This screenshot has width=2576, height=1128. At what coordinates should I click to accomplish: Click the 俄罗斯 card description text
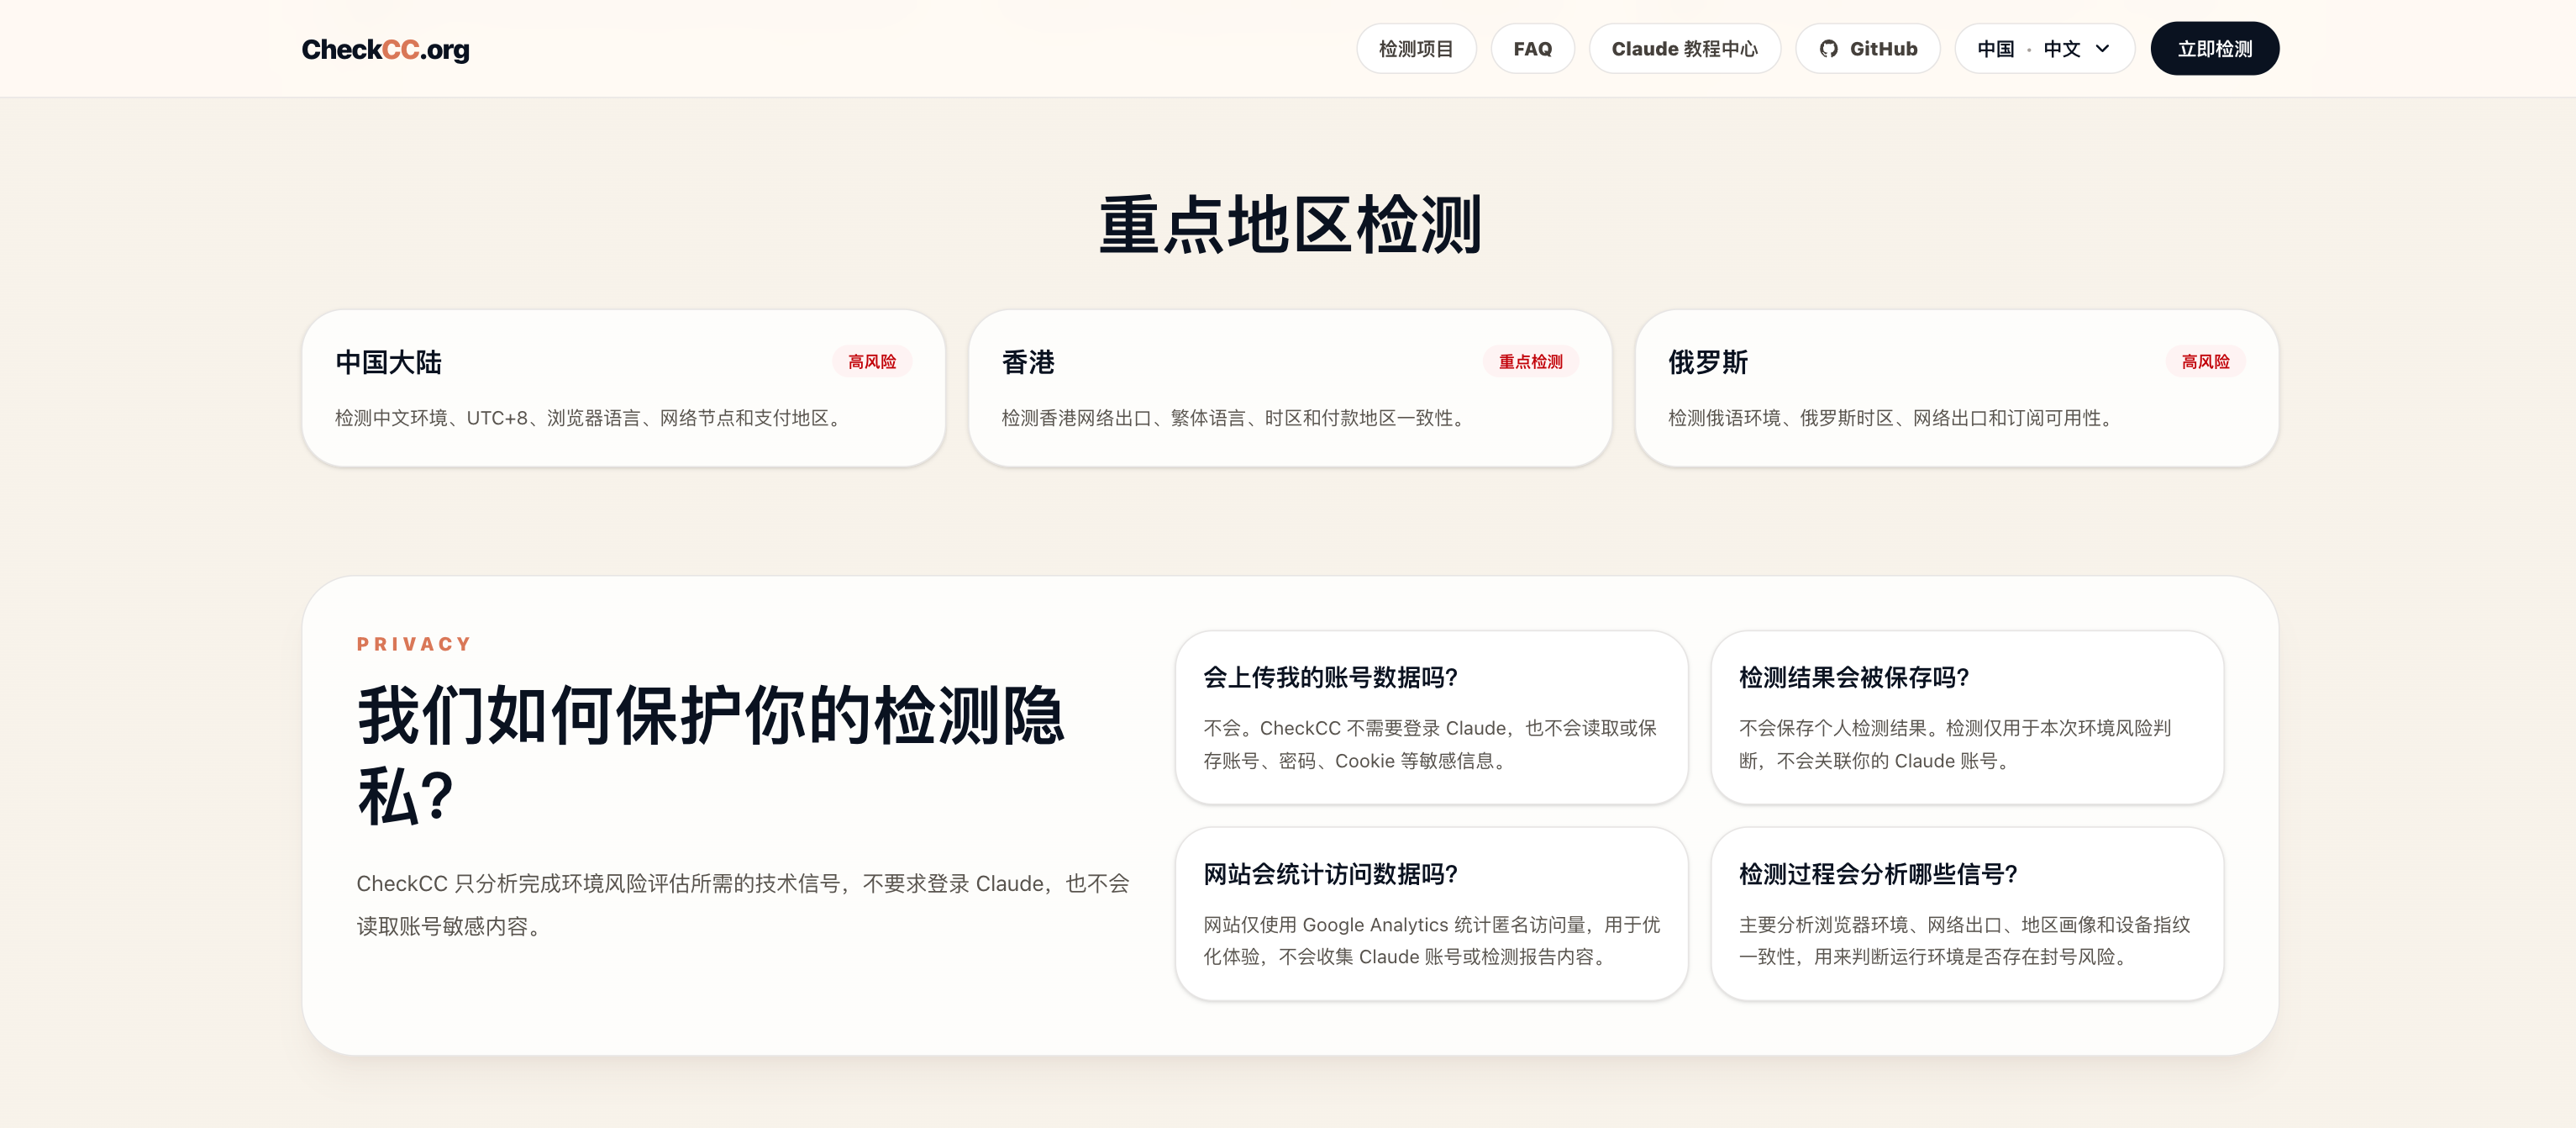click(1894, 418)
